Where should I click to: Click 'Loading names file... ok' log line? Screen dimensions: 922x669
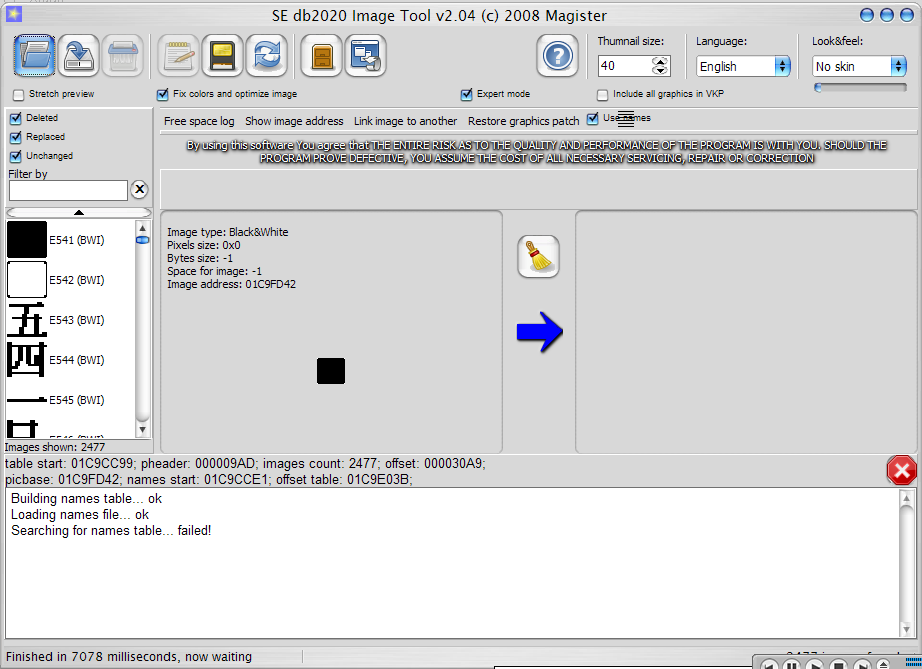pyautogui.click(x=80, y=514)
